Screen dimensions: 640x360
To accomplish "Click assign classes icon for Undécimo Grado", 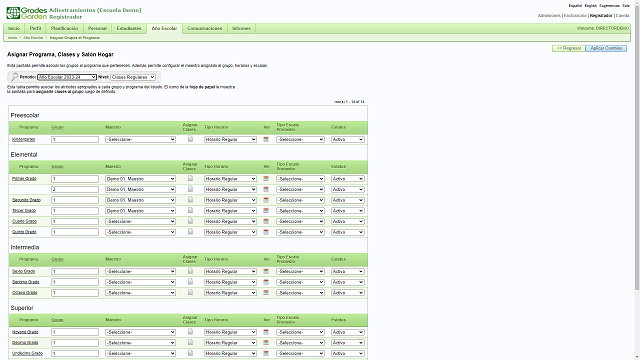I will click(x=190, y=353).
